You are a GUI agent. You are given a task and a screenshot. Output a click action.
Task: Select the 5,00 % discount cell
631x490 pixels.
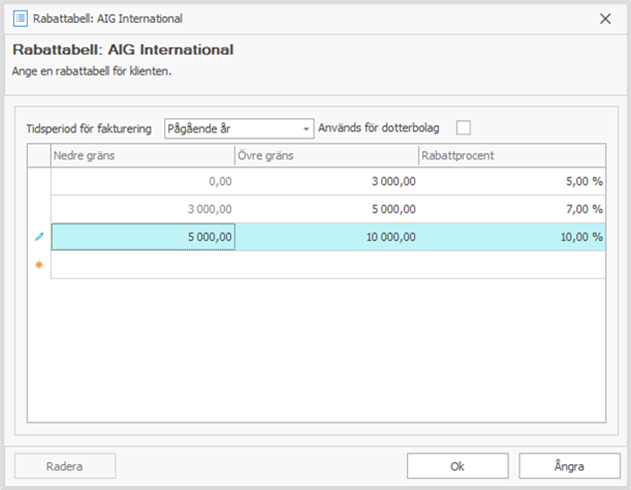click(512, 181)
